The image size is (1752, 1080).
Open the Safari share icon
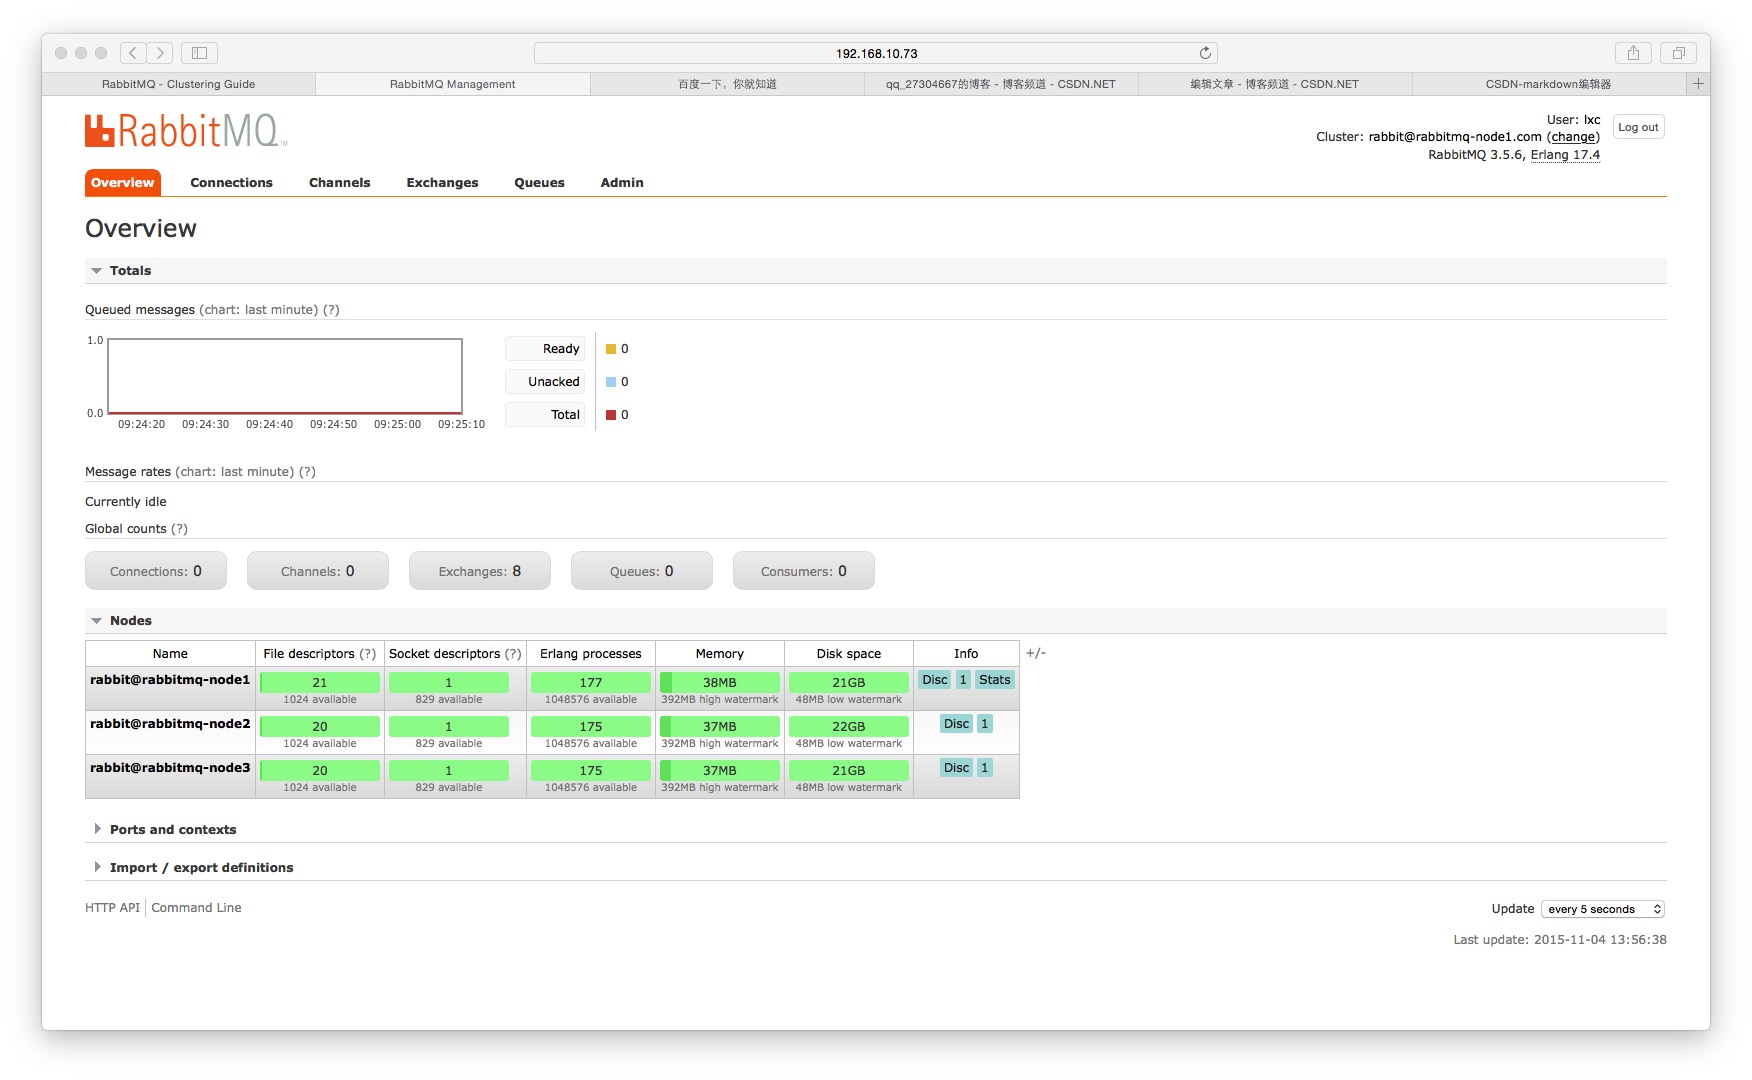click(x=1633, y=53)
